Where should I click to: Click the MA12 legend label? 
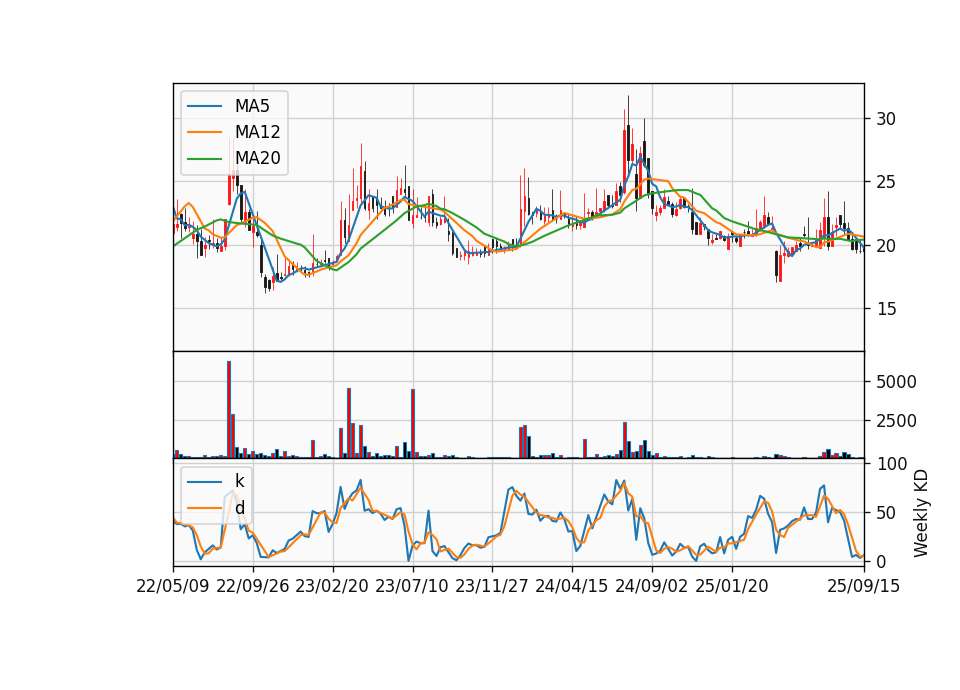[x=257, y=132]
